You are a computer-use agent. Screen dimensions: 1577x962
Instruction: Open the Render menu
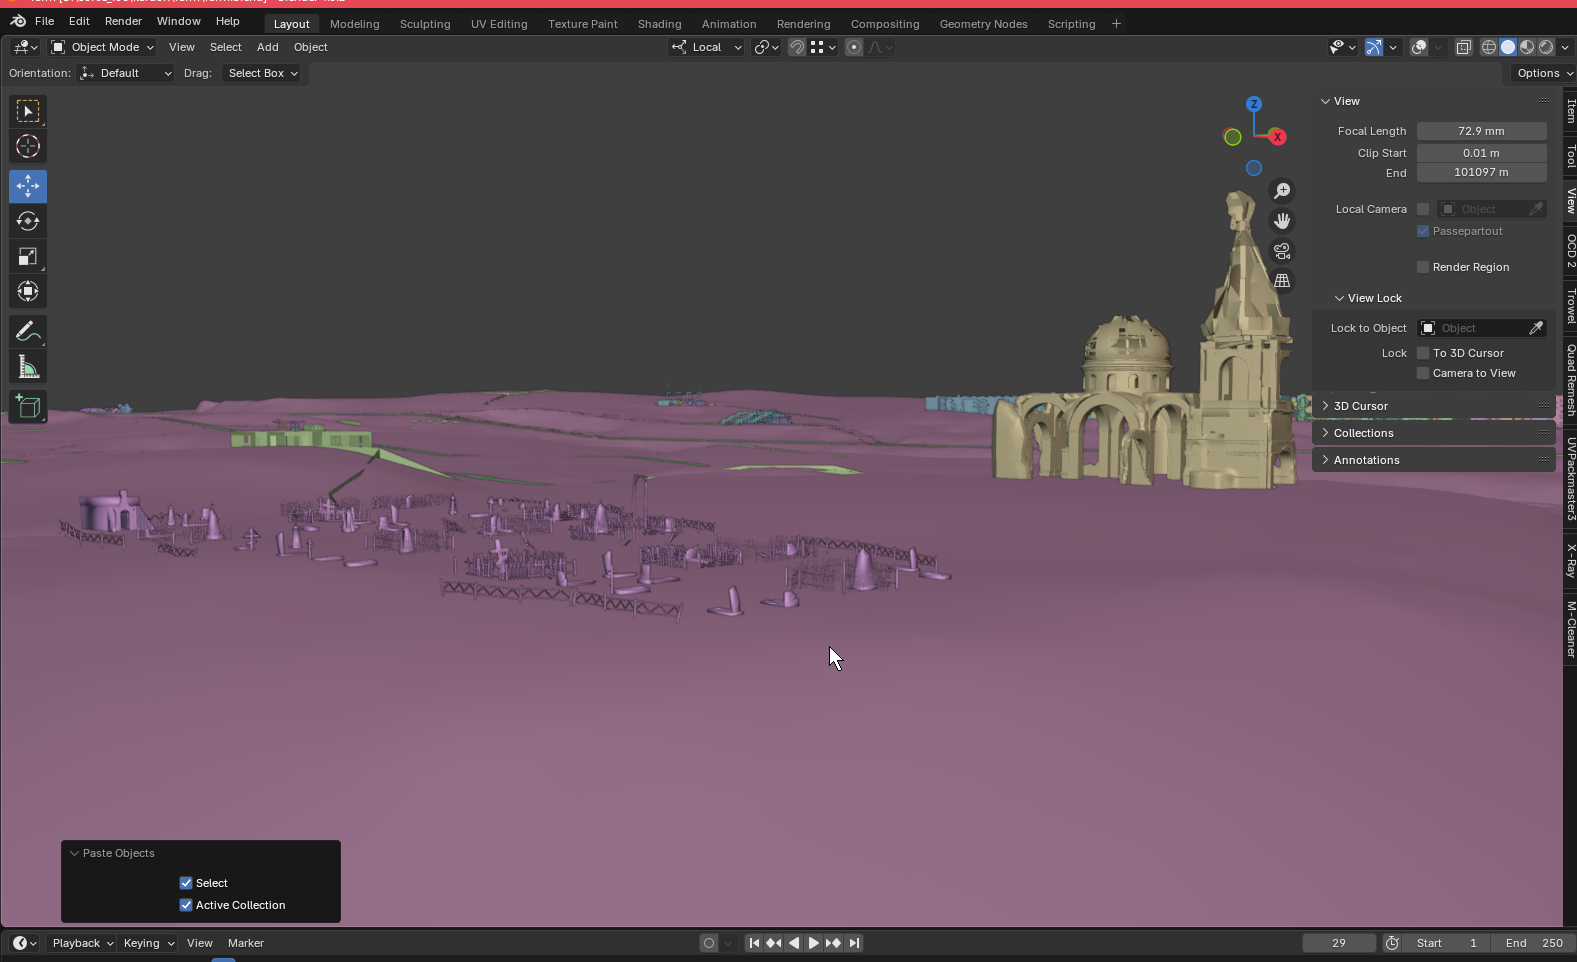pos(123,21)
